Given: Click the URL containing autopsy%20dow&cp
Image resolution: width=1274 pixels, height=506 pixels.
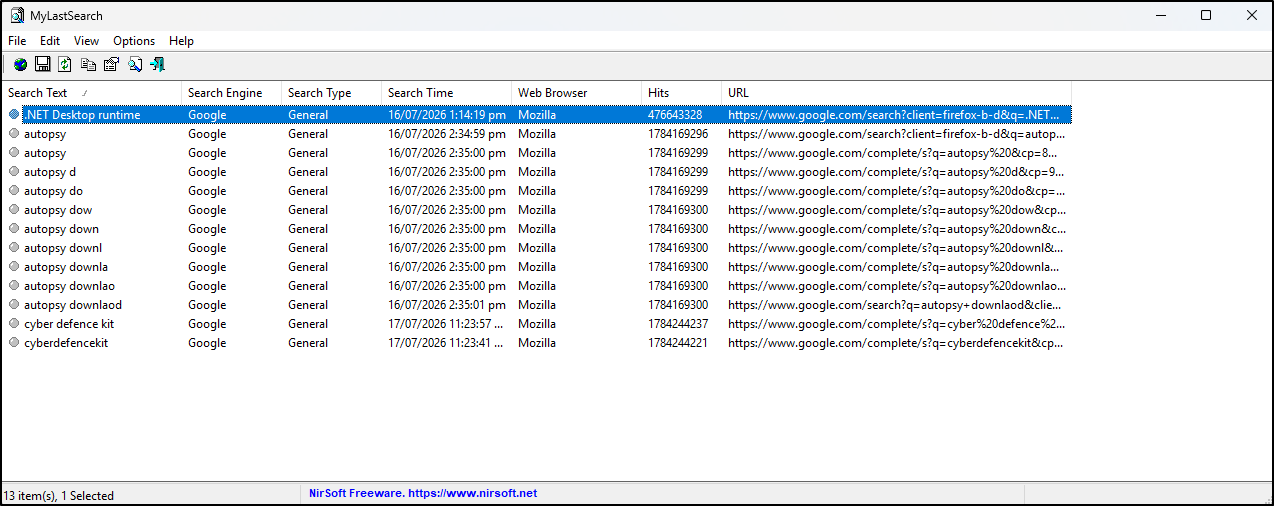Looking at the screenshot, I should tap(897, 210).
